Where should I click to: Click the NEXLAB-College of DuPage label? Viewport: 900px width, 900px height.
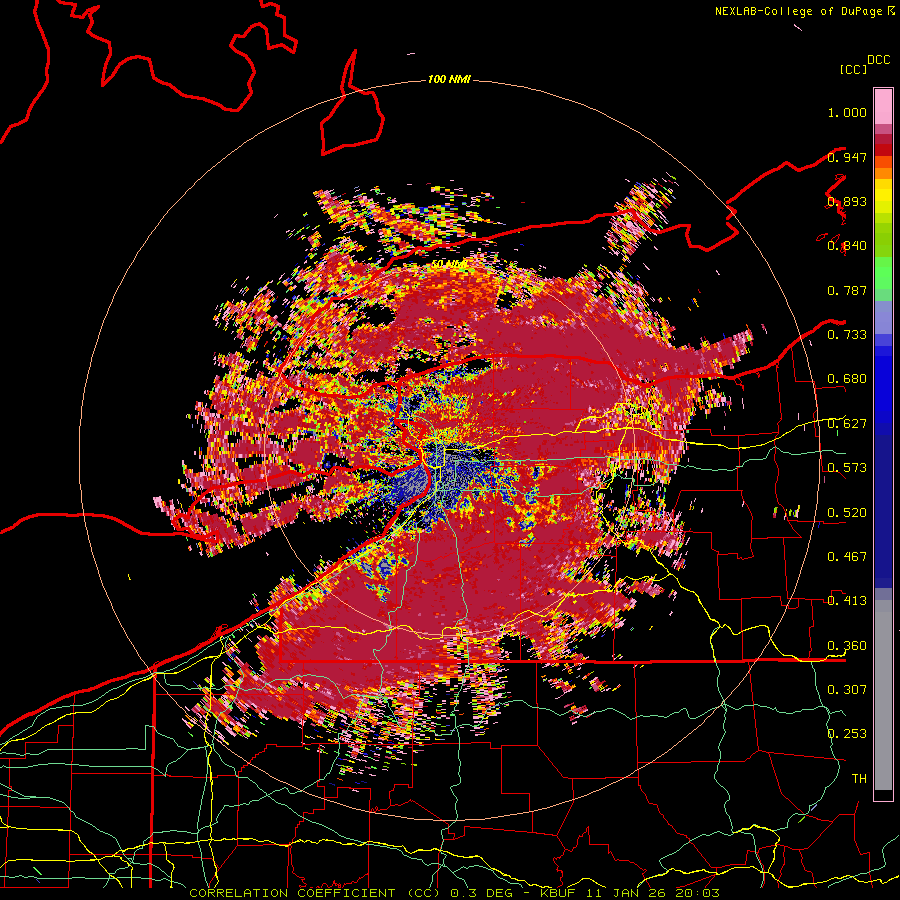click(x=798, y=11)
